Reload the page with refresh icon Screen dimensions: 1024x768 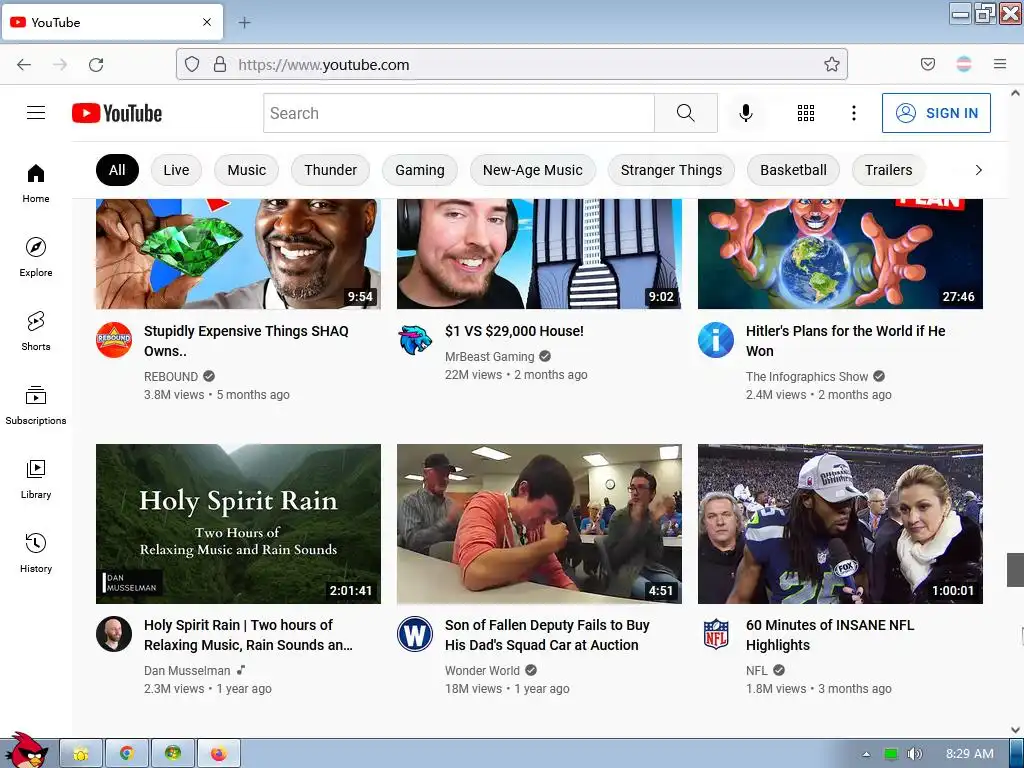[x=96, y=65]
